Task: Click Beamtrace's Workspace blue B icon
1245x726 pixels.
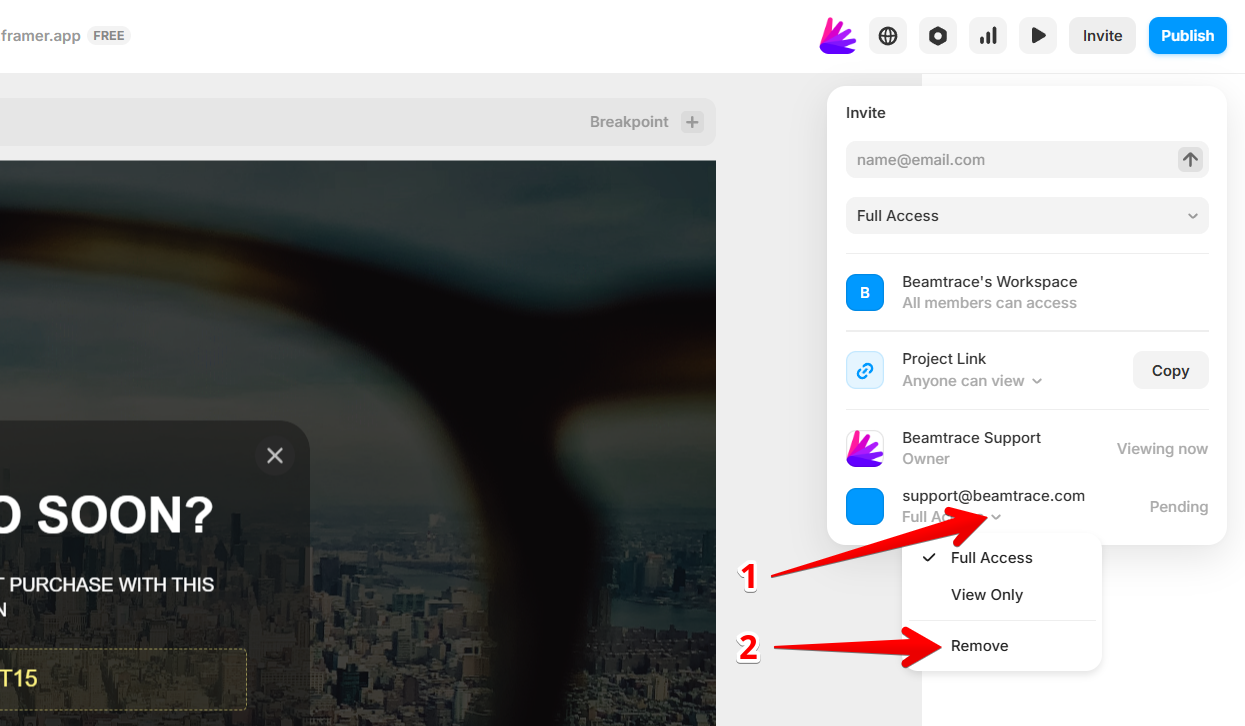Action: click(865, 293)
